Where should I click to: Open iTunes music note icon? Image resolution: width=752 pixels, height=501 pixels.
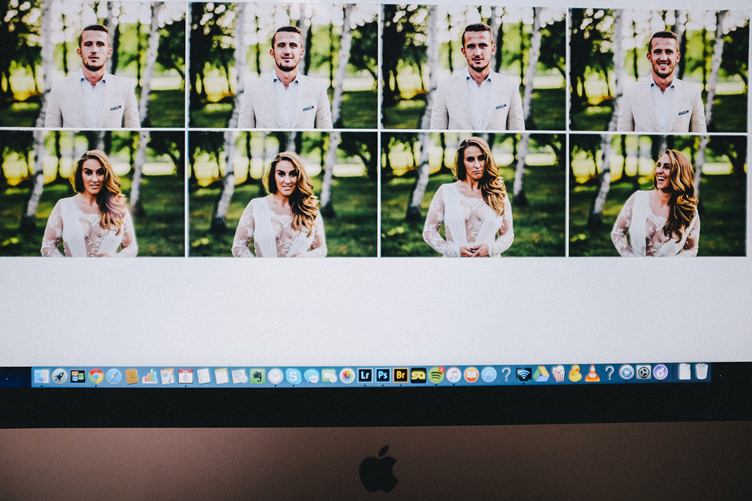(x=454, y=375)
